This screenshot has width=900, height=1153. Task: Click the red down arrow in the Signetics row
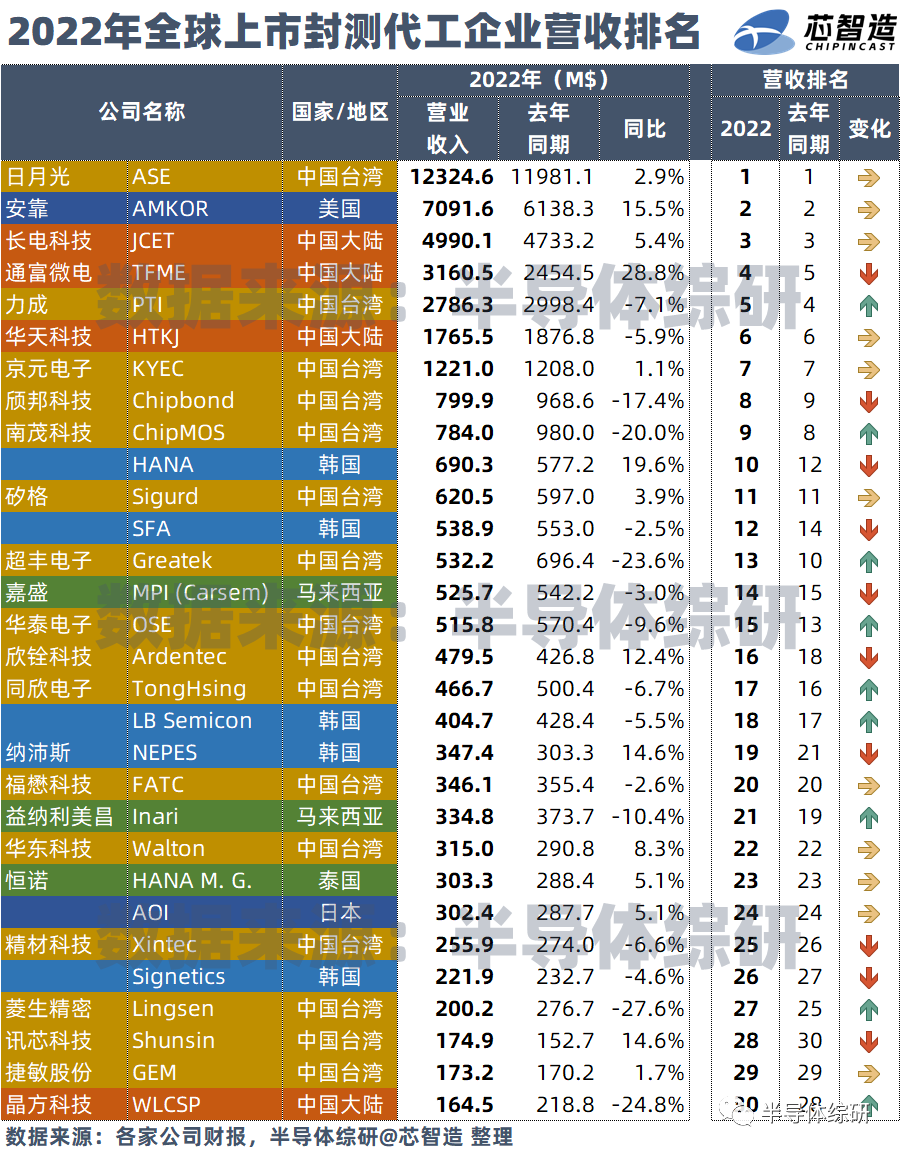click(868, 977)
